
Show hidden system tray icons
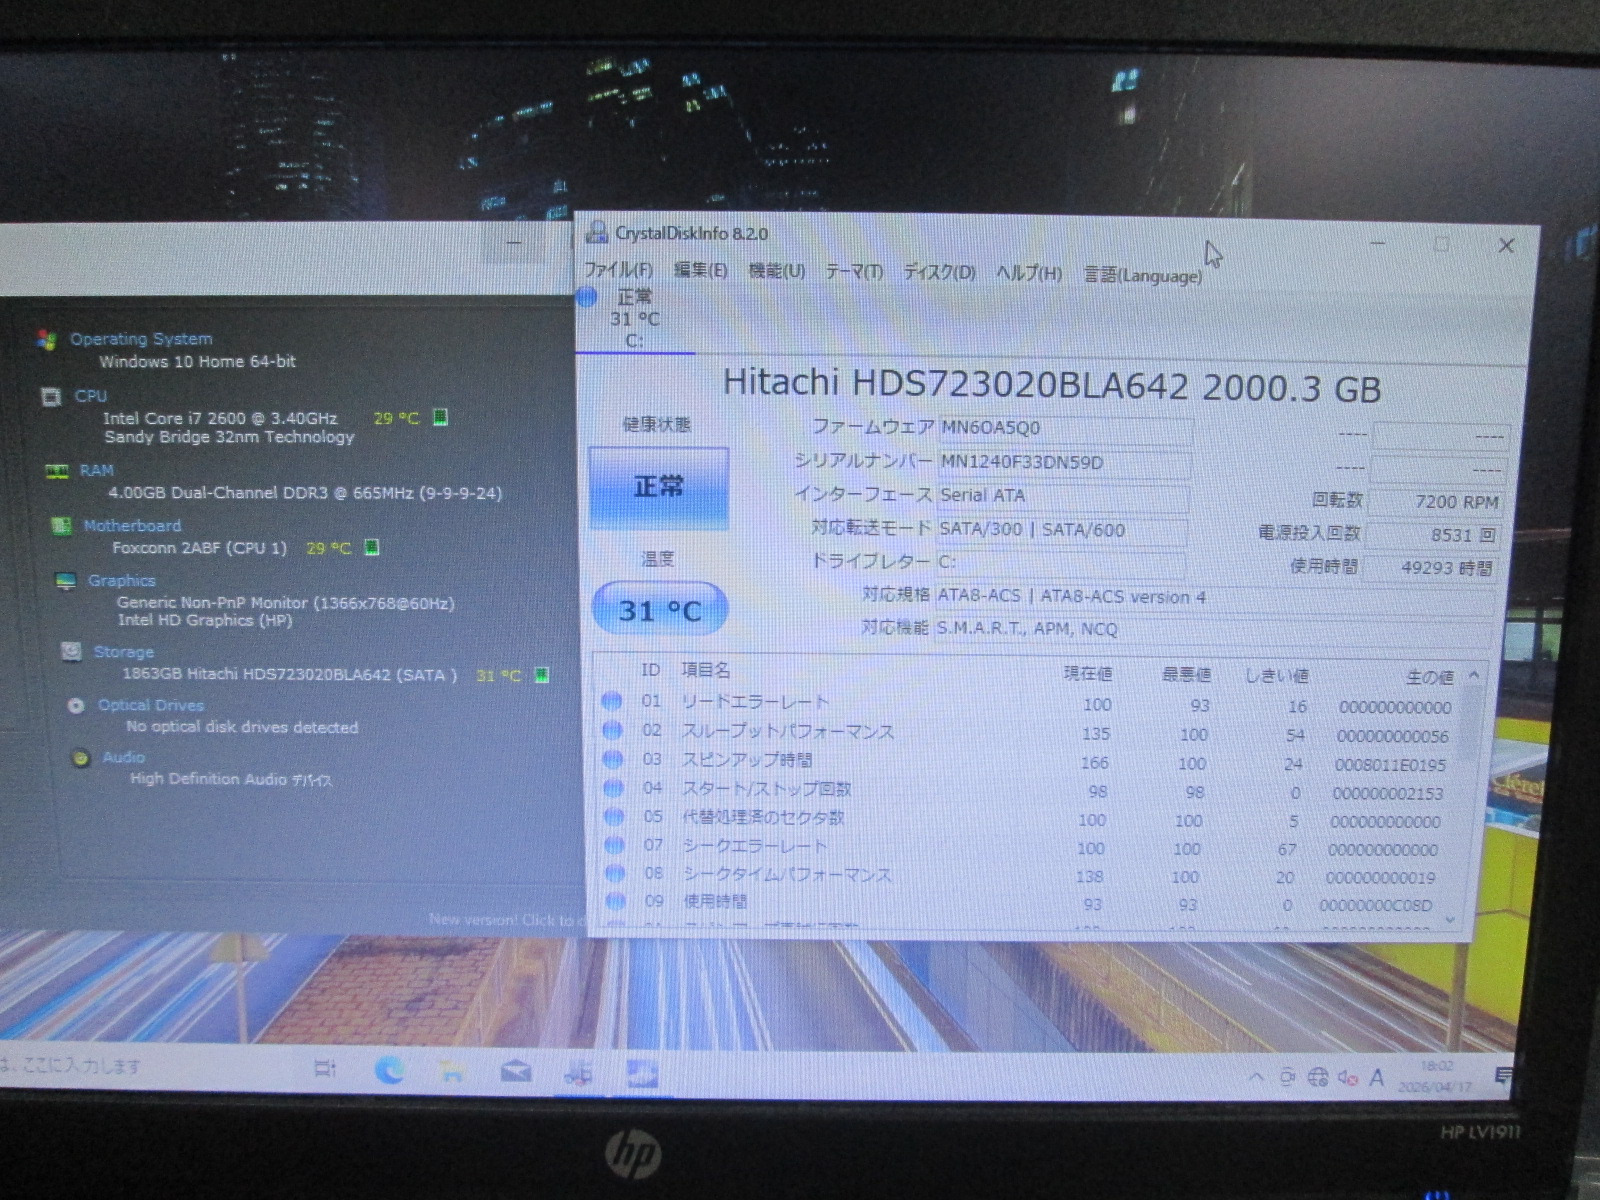1257,1077
